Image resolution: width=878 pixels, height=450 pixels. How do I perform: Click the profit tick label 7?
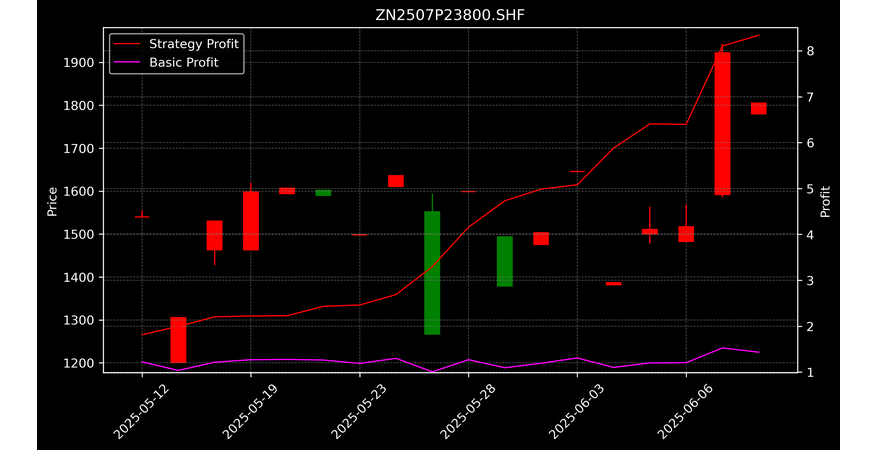tap(810, 97)
